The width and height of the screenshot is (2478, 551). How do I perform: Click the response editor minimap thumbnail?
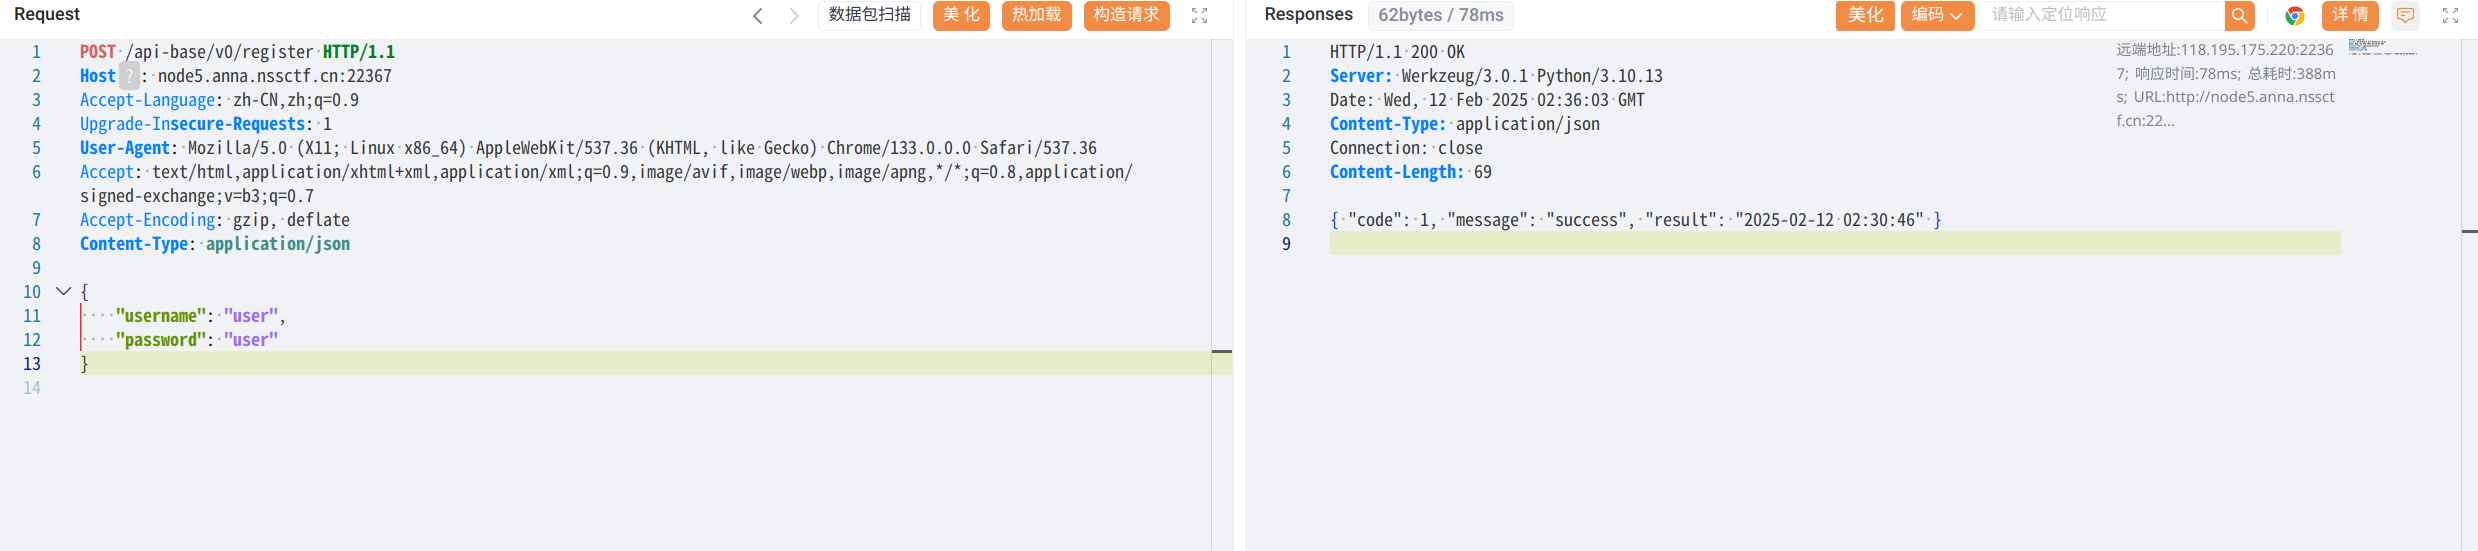click(2382, 46)
